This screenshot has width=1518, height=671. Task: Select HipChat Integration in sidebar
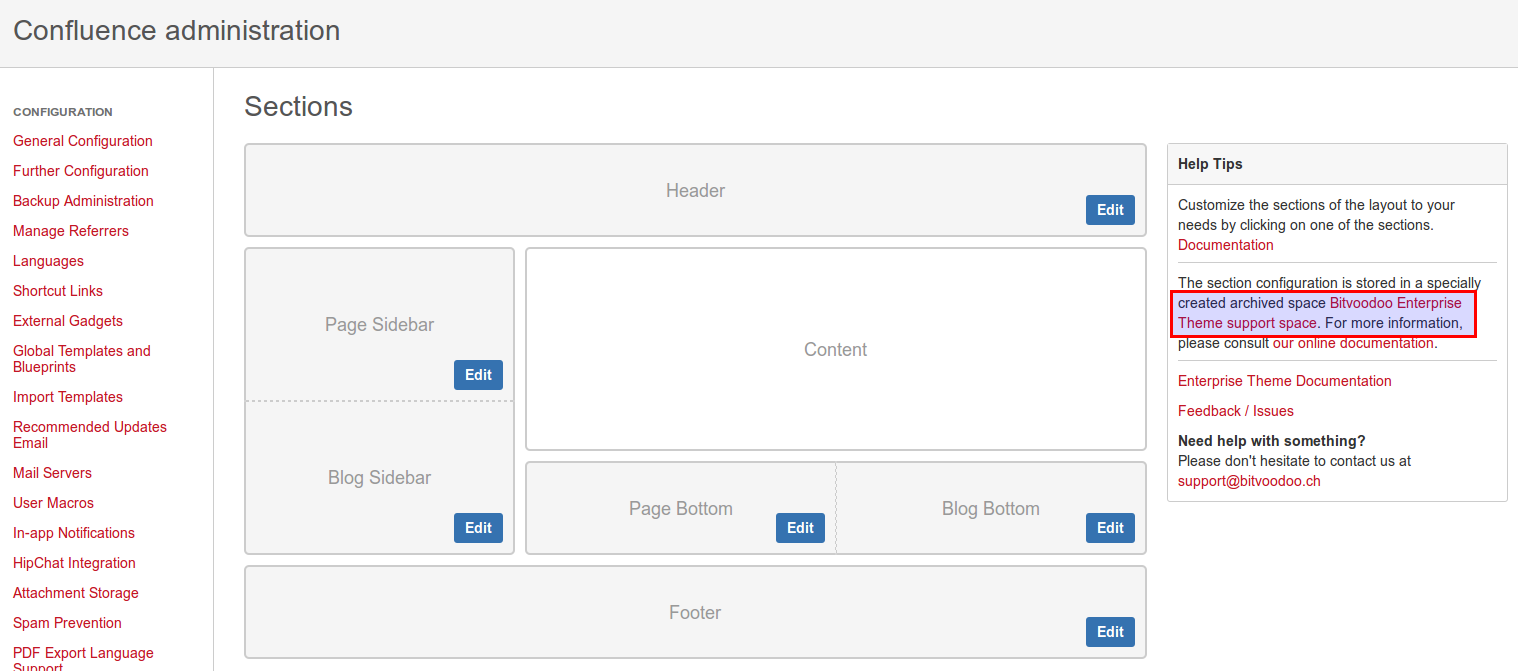pyautogui.click(x=74, y=563)
